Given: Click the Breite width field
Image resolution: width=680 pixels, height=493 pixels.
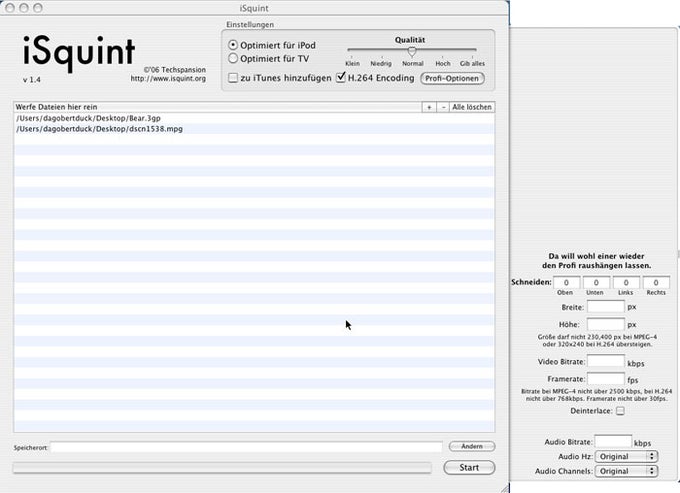Looking at the screenshot, I should [x=606, y=307].
